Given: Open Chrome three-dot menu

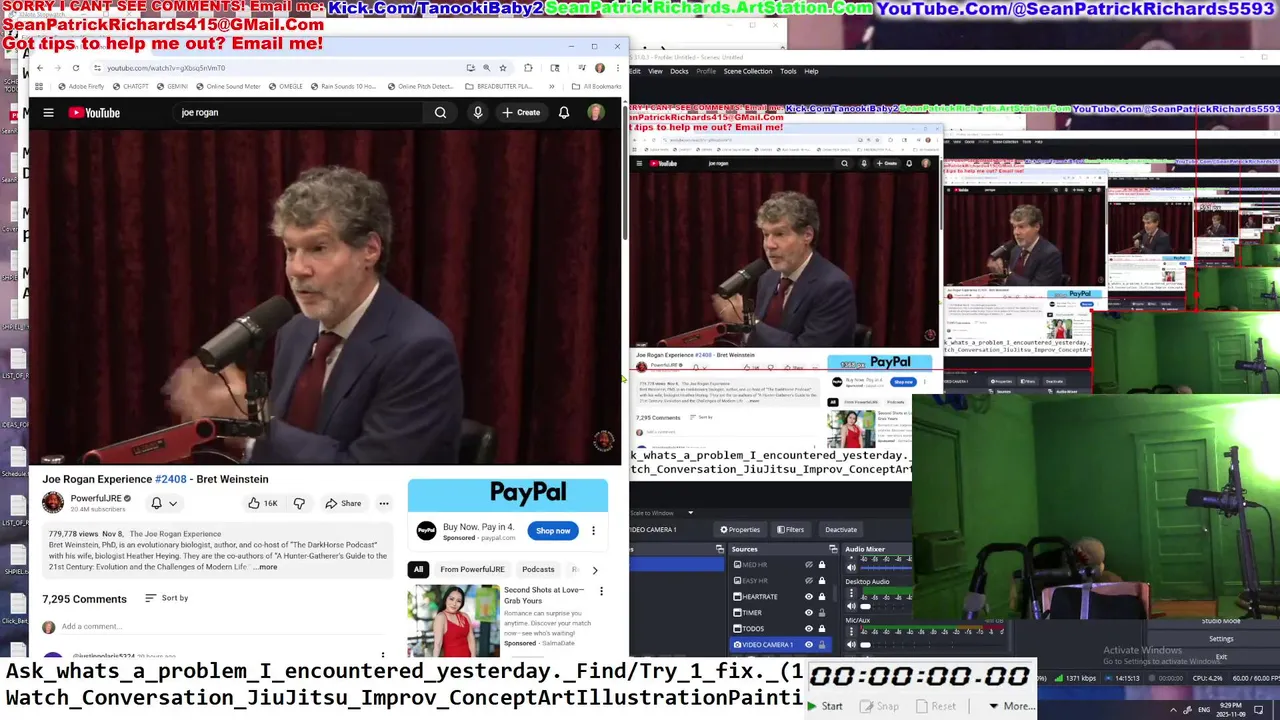Looking at the screenshot, I should click(x=617, y=68).
